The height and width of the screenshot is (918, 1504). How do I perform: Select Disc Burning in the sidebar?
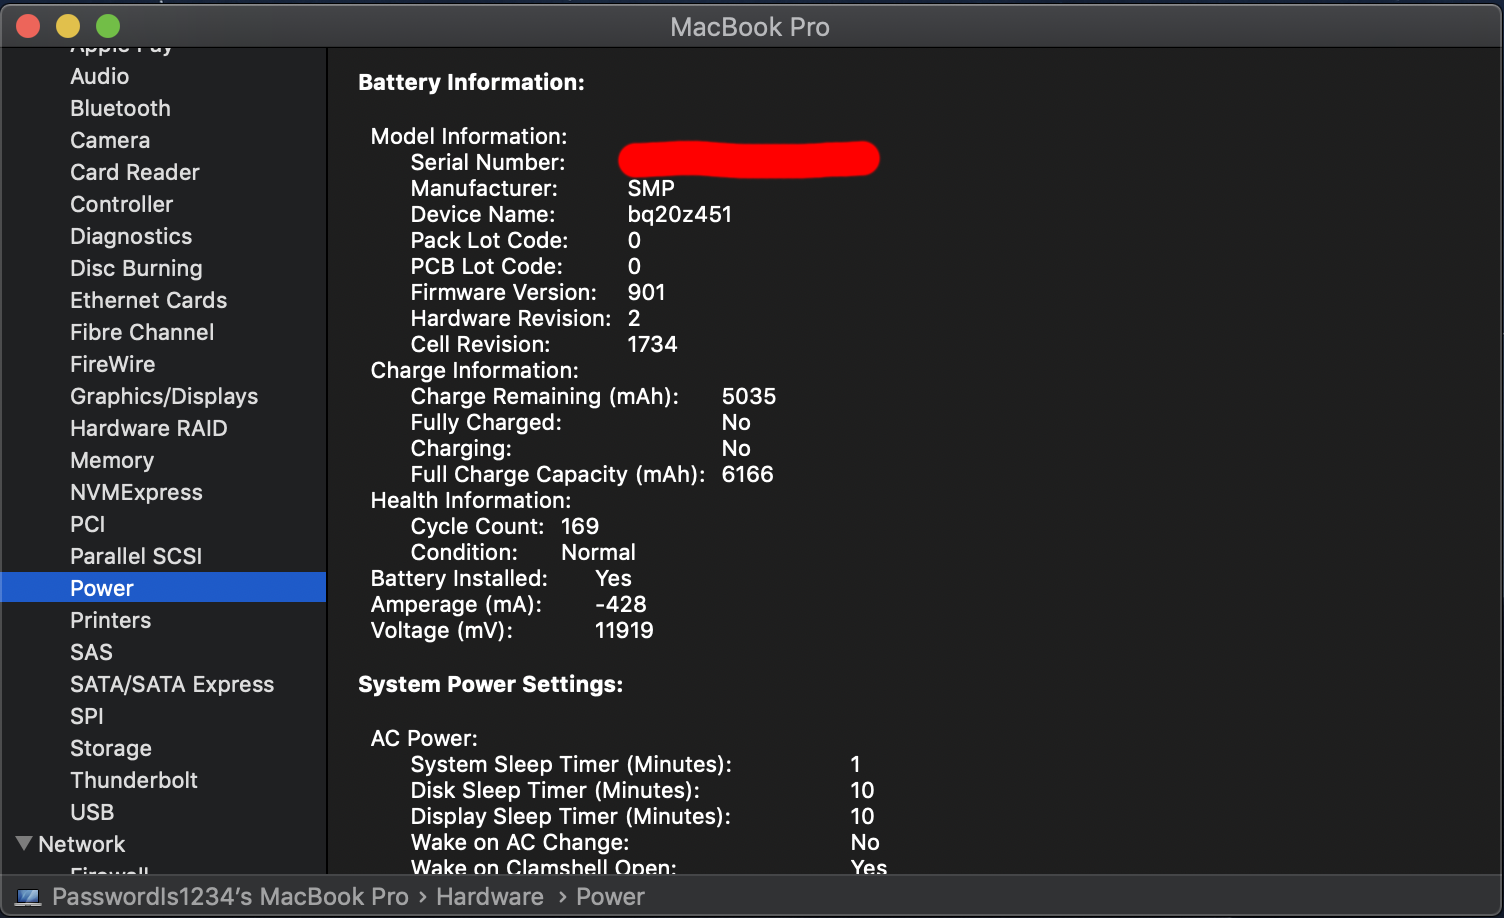[136, 268]
